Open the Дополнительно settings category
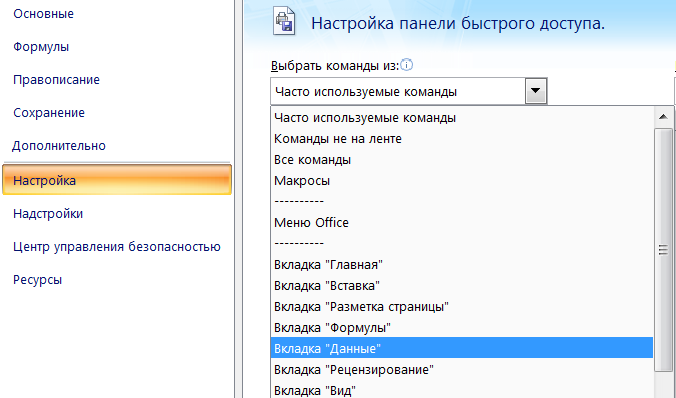676x398 pixels. click(59, 146)
